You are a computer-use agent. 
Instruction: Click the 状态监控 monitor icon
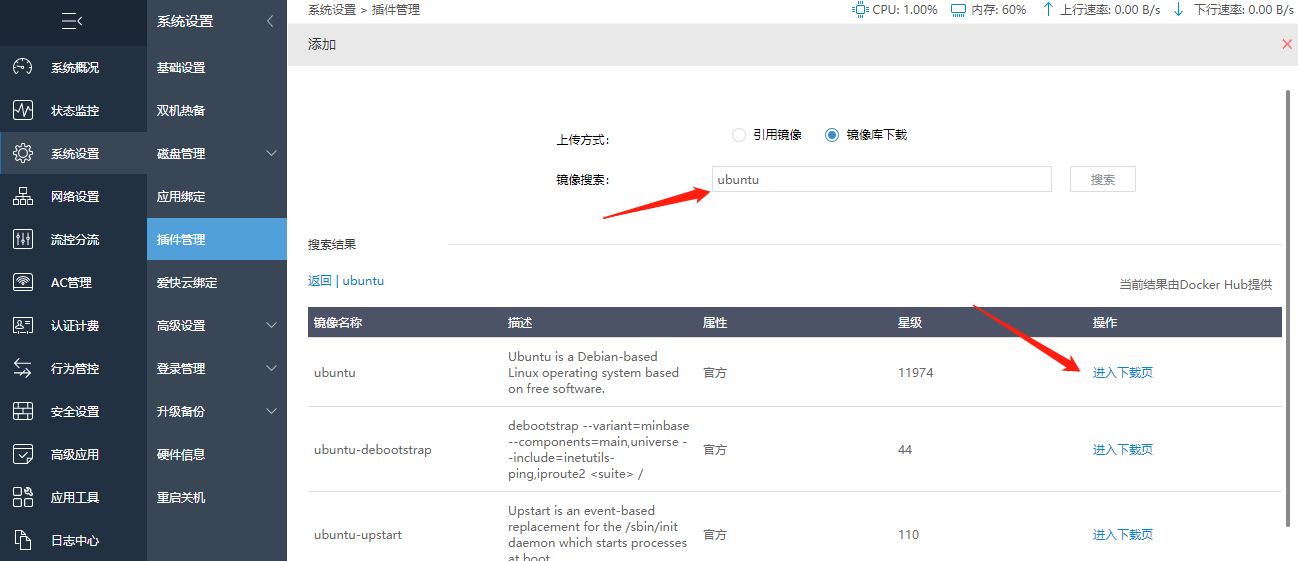coord(22,111)
